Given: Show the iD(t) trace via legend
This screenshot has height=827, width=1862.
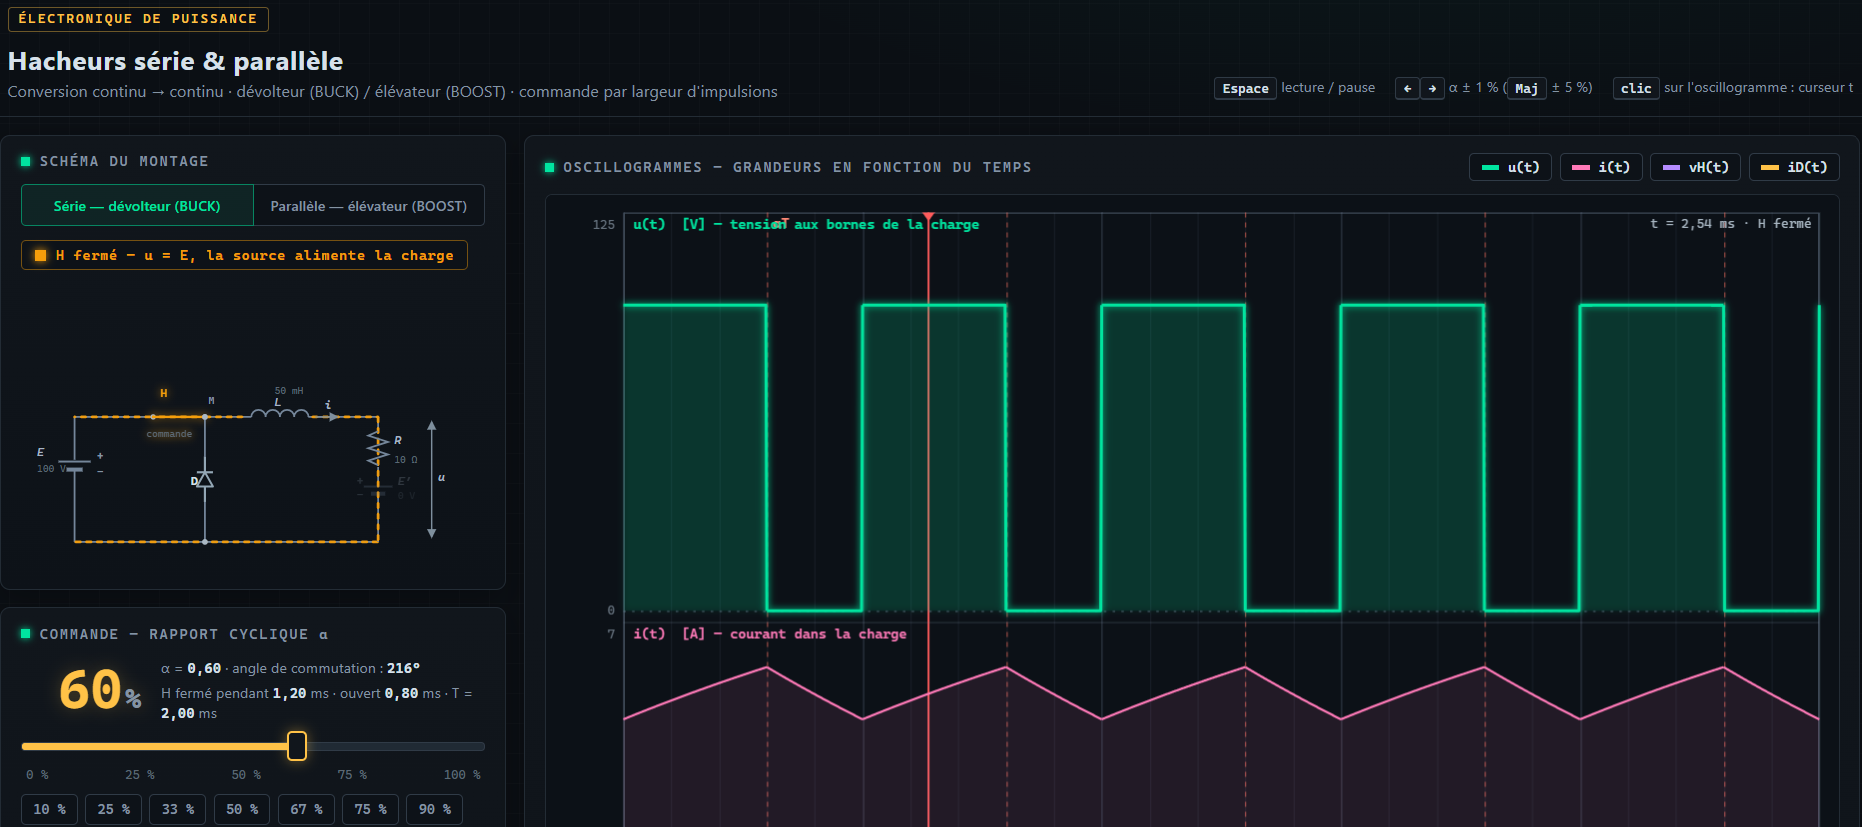Looking at the screenshot, I should (x=1794, y=167).
